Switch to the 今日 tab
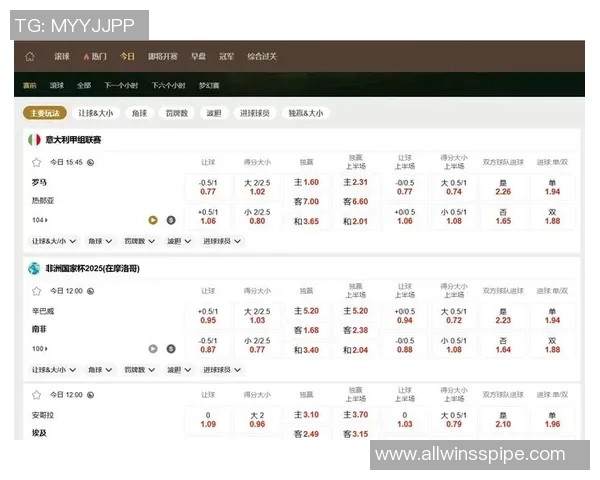 (x=127, y=57)
